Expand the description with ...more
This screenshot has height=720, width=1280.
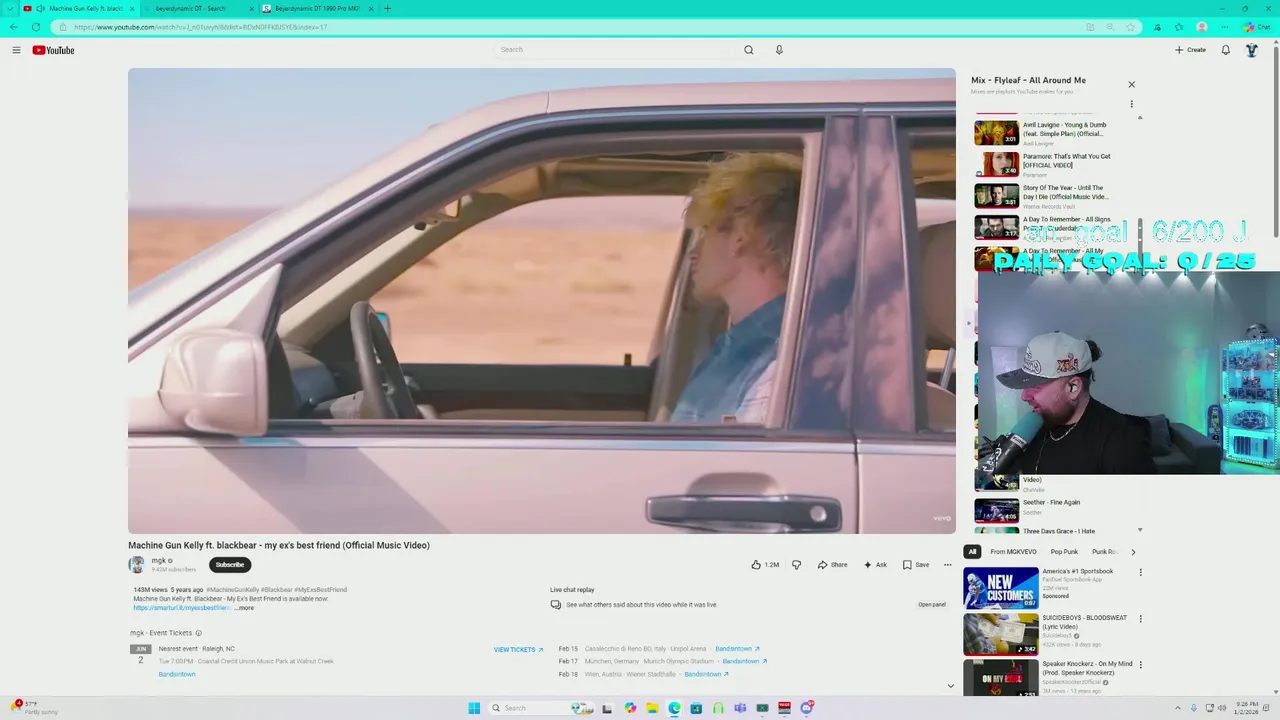point(244,608)
